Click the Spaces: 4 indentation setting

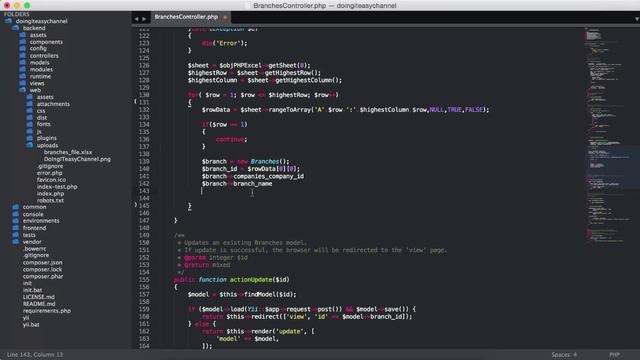[564, 355]
